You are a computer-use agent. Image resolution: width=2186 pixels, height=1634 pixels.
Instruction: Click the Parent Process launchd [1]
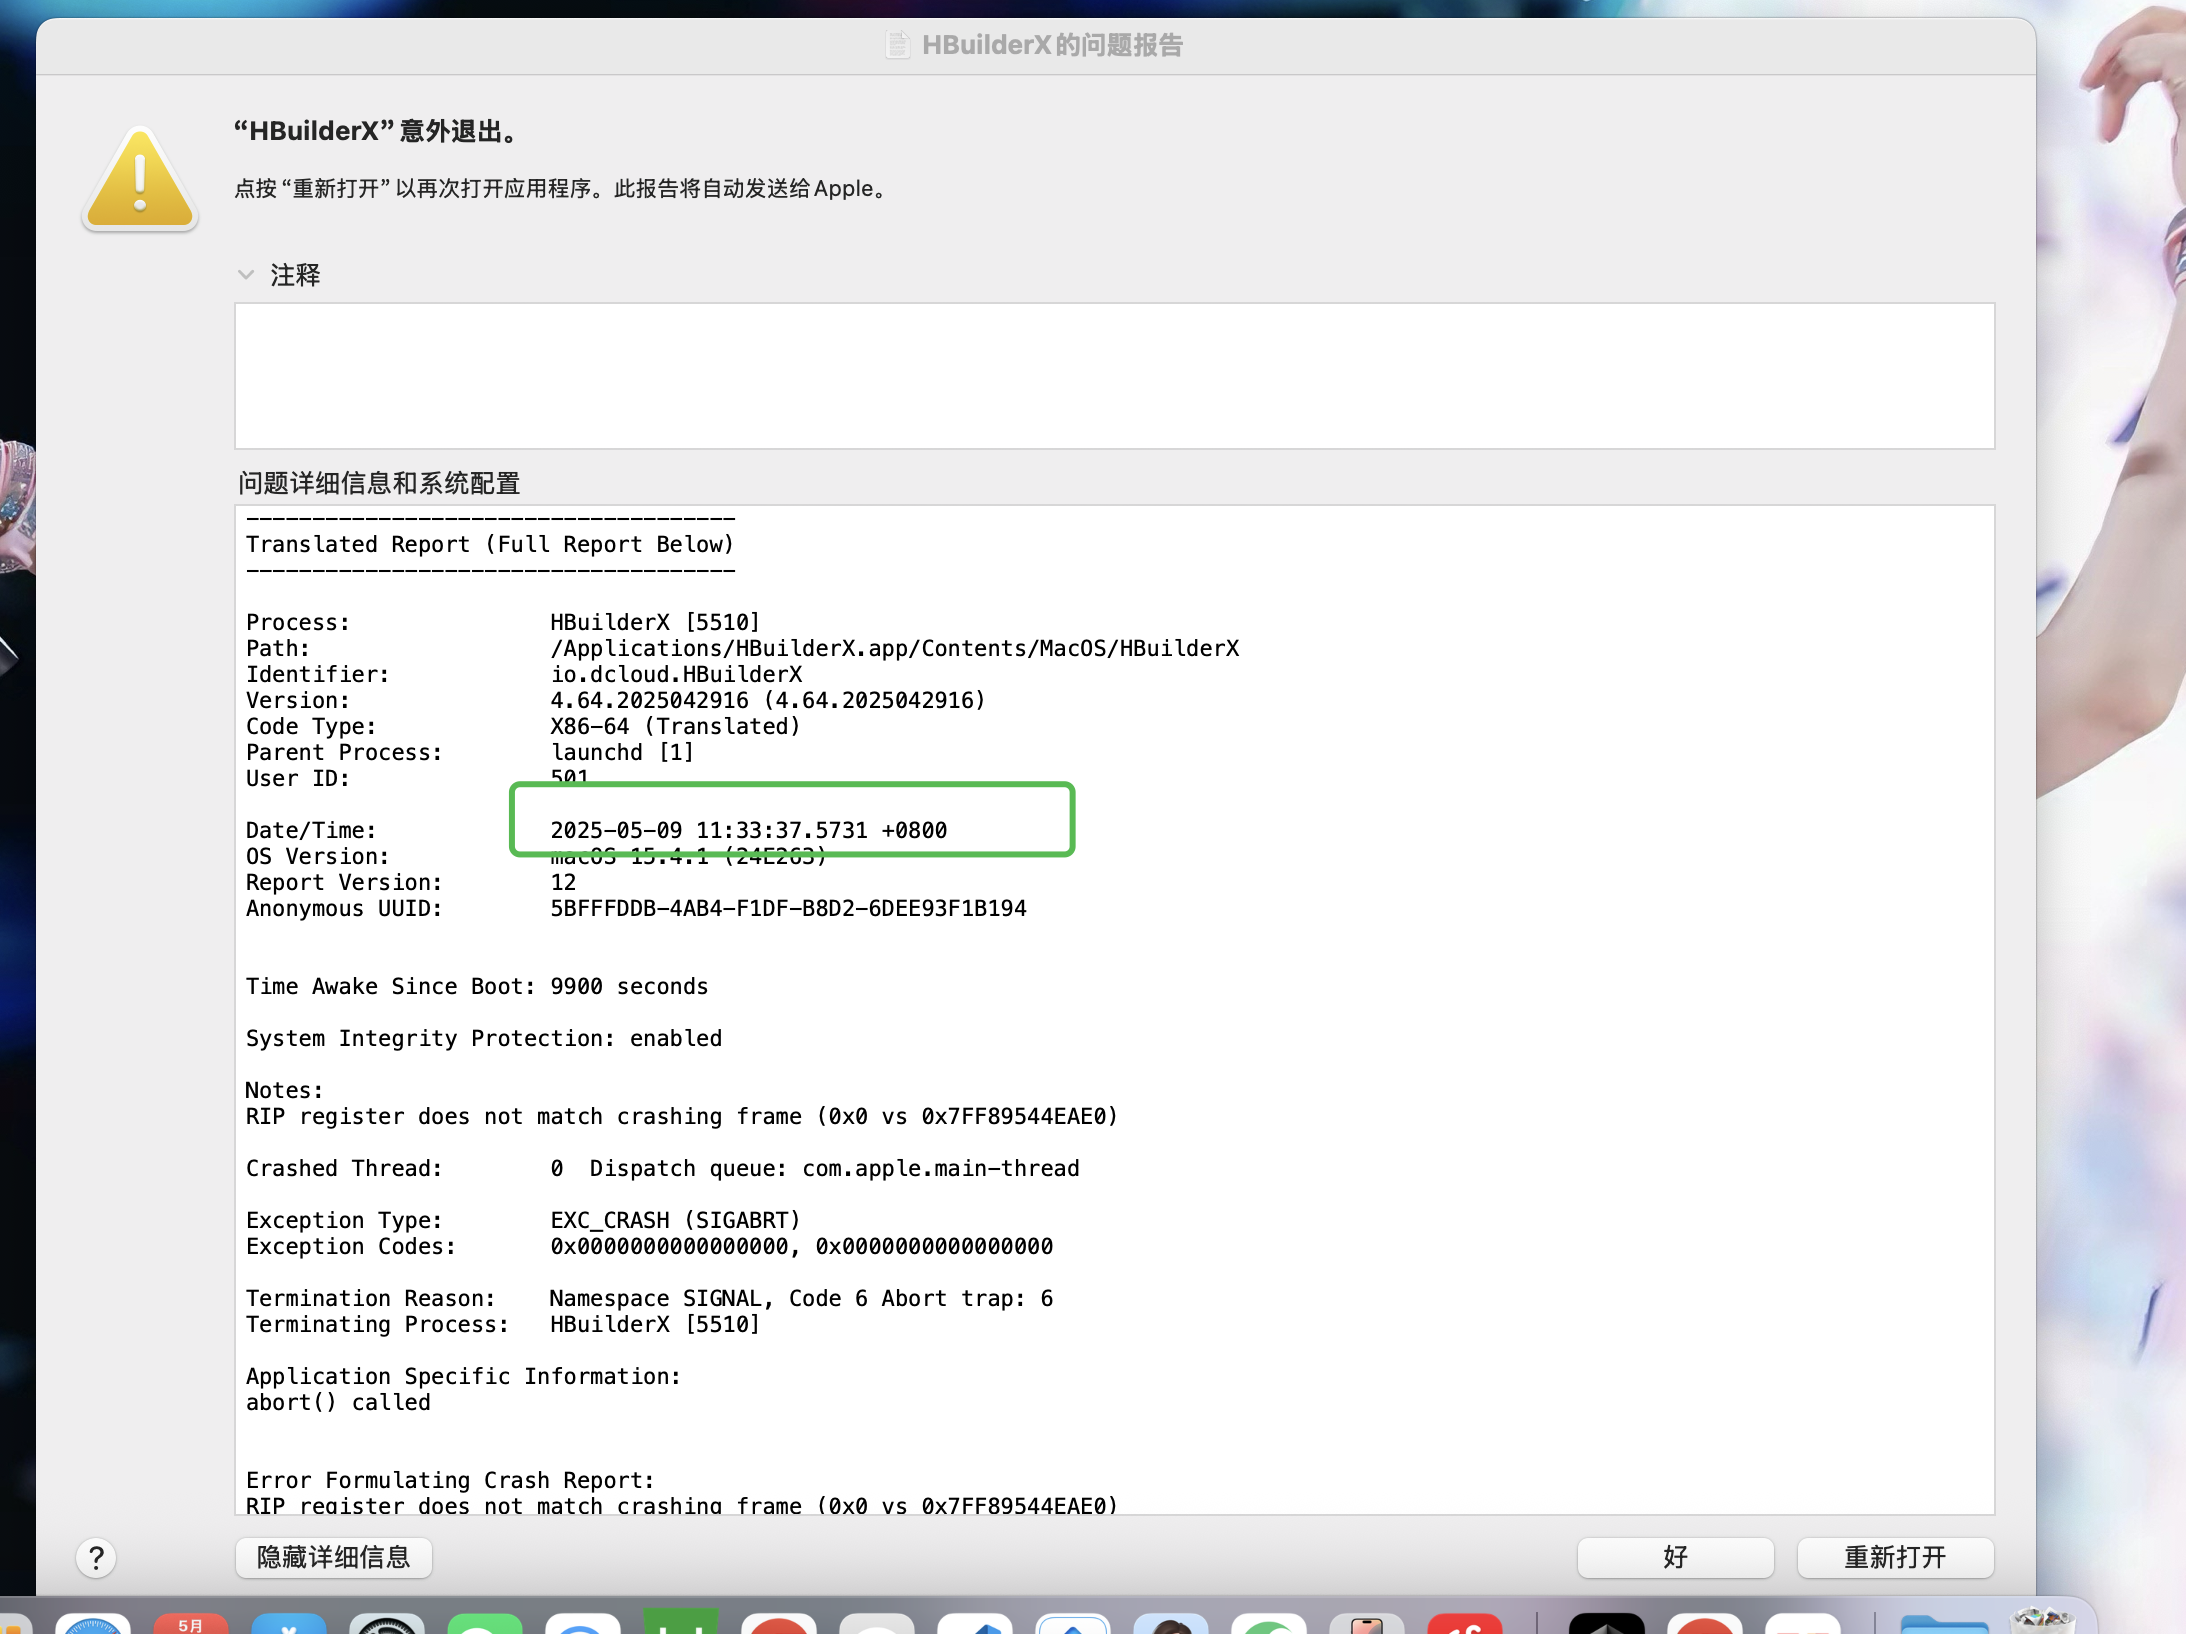[622, 752]
